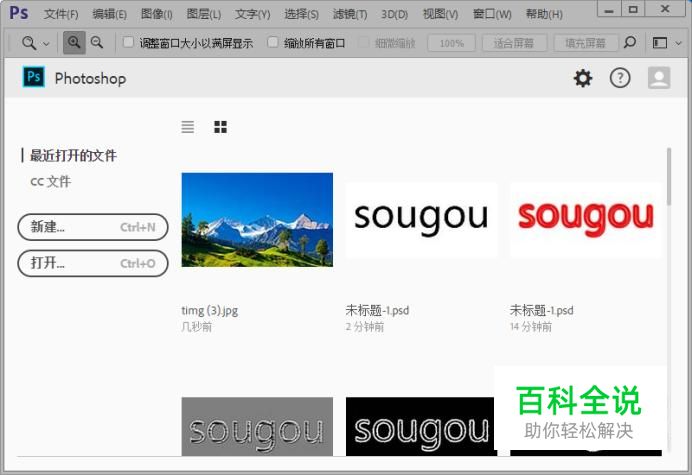Click the Photoshop logo on the start screen
The width and height of the screenshot is (692, 475).
click(34, 77)
